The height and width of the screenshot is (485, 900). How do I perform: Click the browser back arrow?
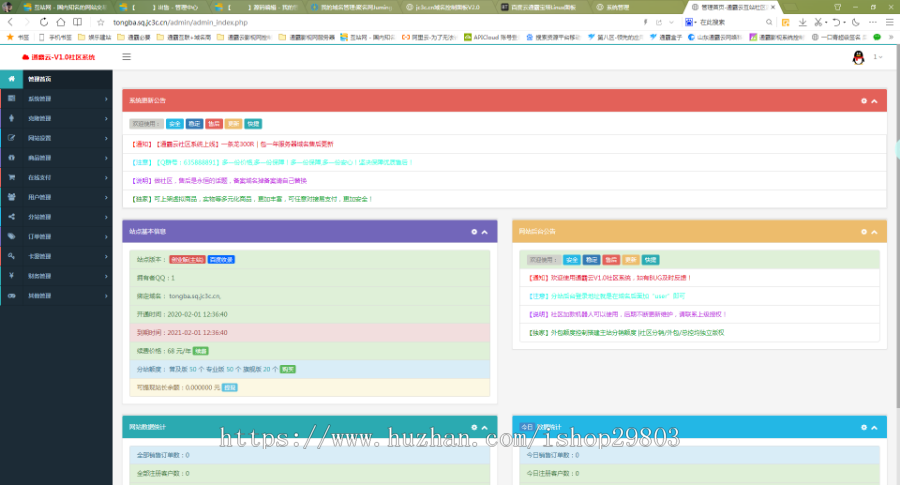(x=10, y=22)
